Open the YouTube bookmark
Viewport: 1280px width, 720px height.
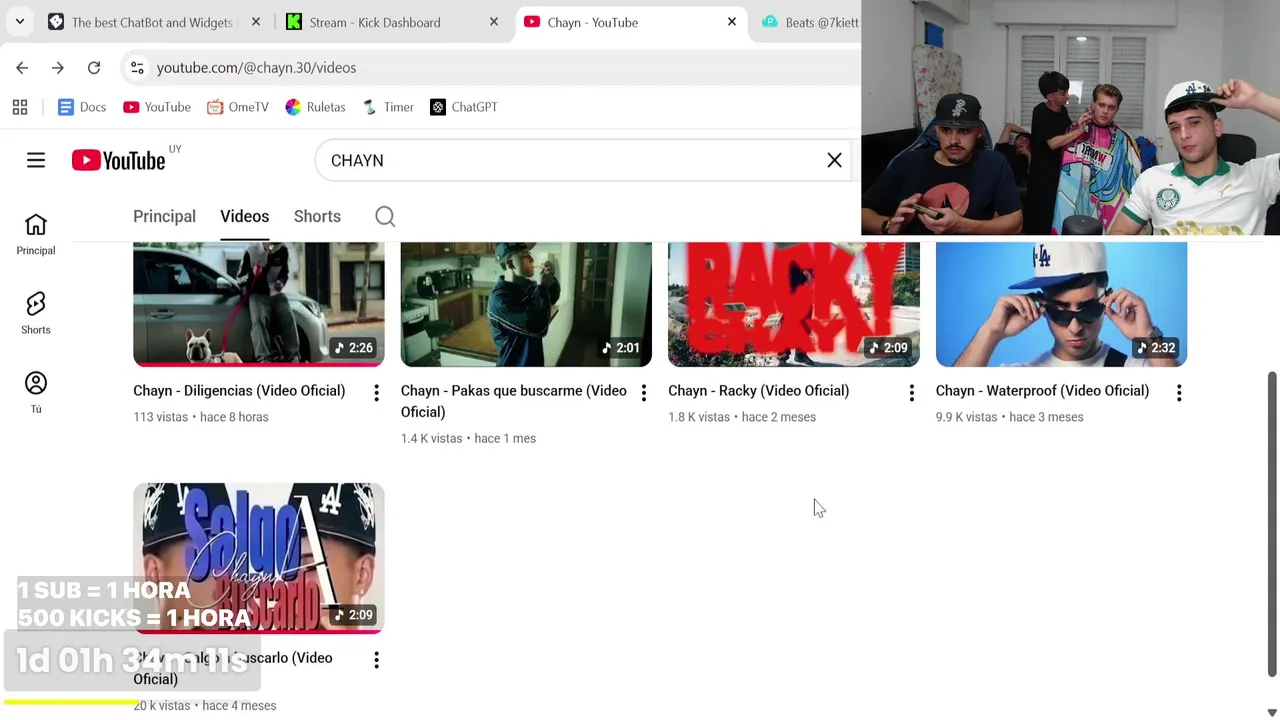click(156, 107)
